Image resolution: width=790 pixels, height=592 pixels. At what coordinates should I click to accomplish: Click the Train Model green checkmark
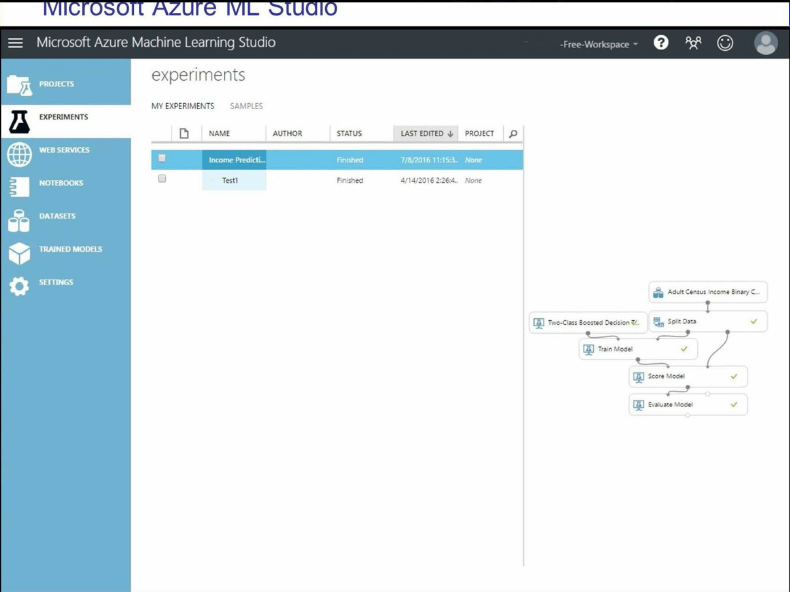coord(684,349)
